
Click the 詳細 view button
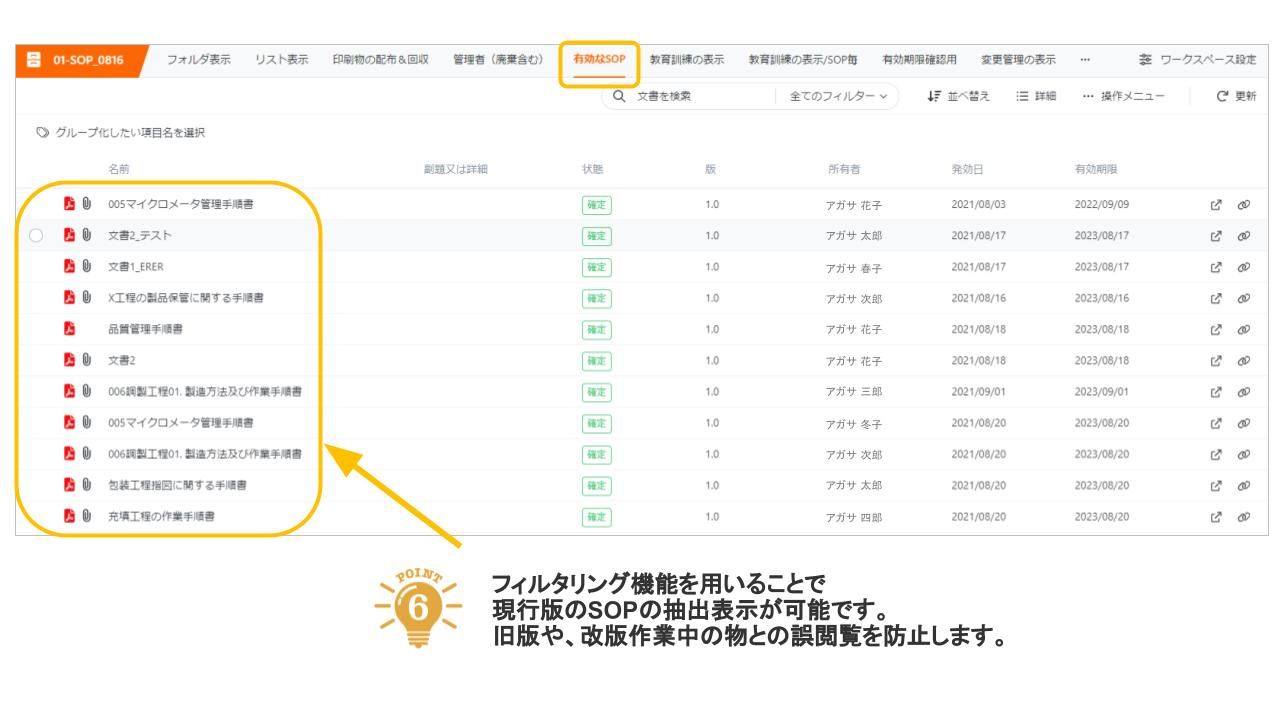(1036, 96)
